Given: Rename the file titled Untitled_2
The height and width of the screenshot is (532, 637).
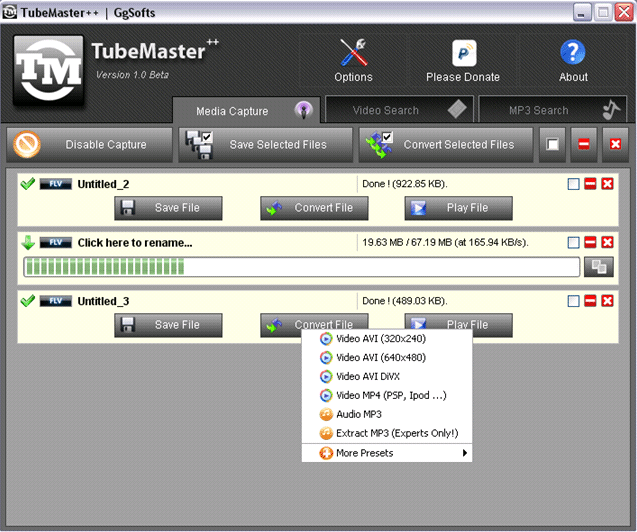Looking at the screenshot, I should pyautogui.click(x=103, y=184).
